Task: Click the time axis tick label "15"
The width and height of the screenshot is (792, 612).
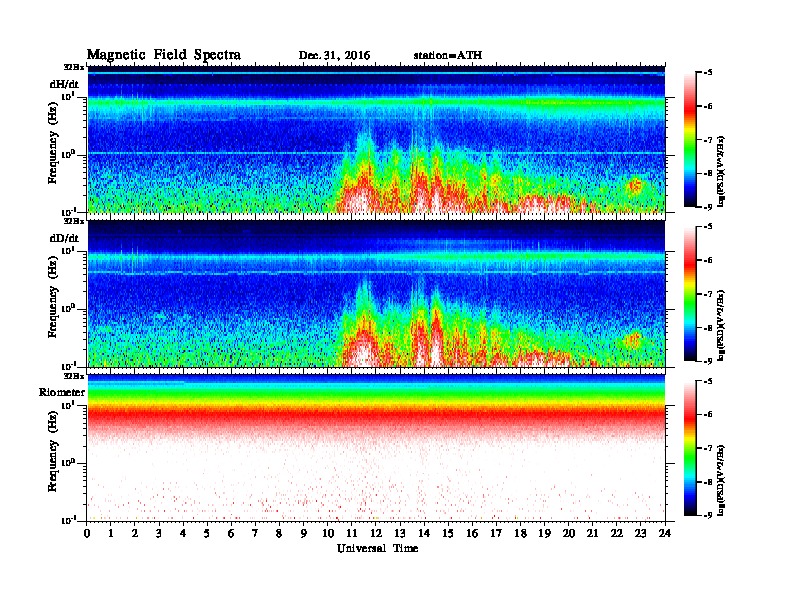Action: coord(448,533)
